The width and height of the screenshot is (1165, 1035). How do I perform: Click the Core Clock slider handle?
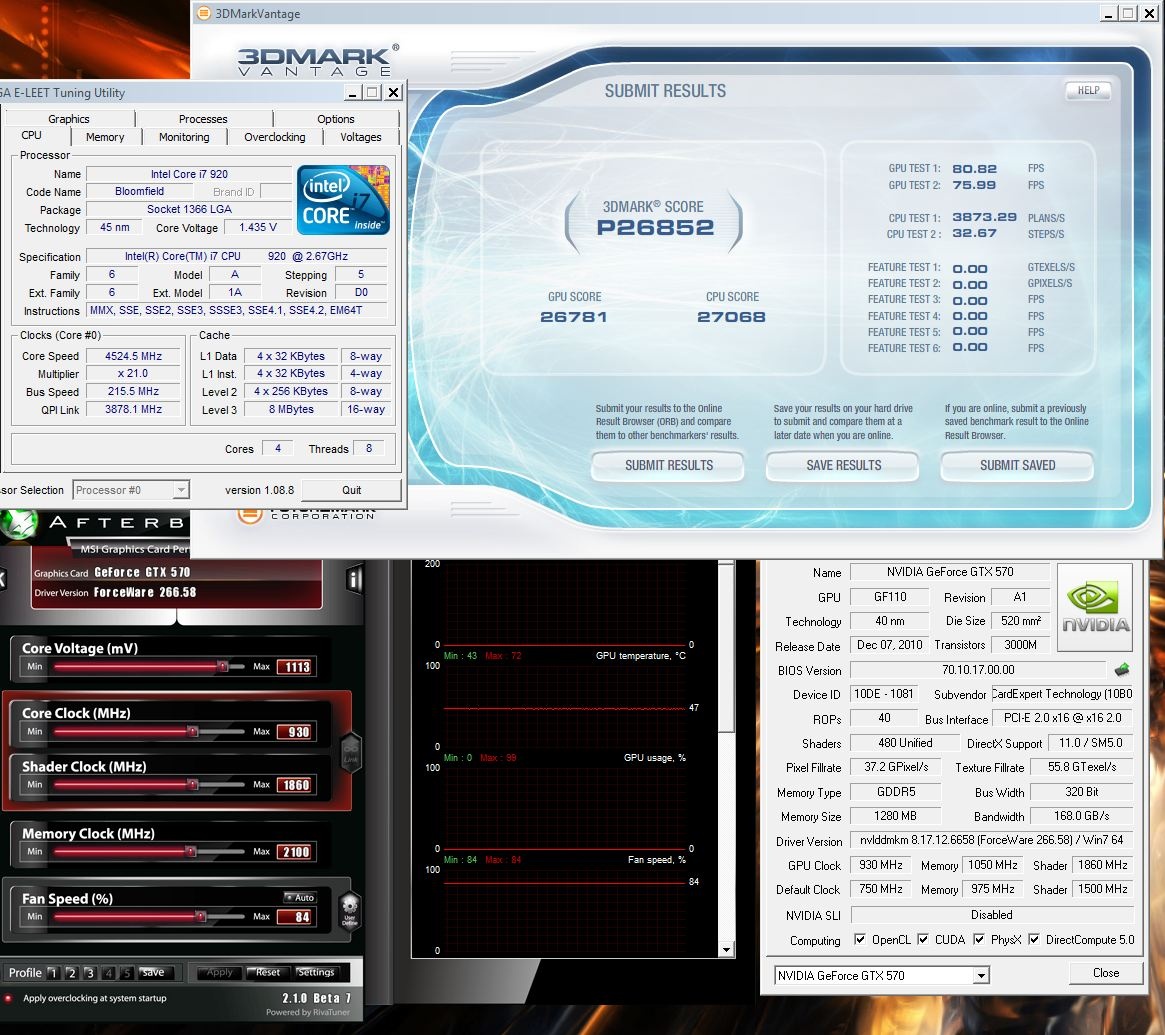[192, 731]
